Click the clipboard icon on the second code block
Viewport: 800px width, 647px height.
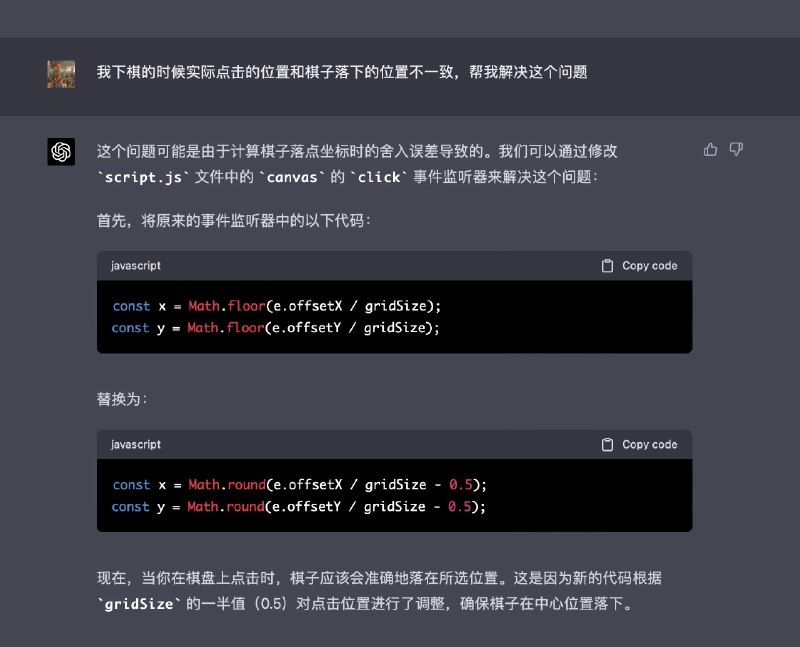tap(607, 444)
